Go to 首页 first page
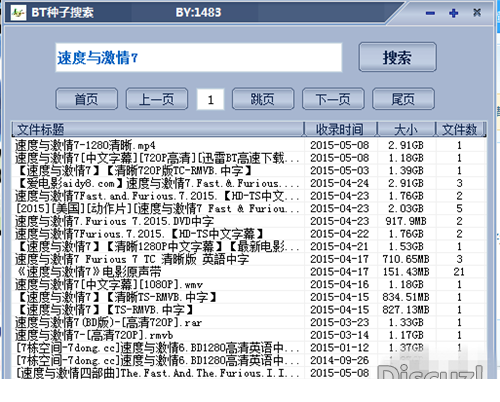 pyautogui.click(x=86, y=99)
